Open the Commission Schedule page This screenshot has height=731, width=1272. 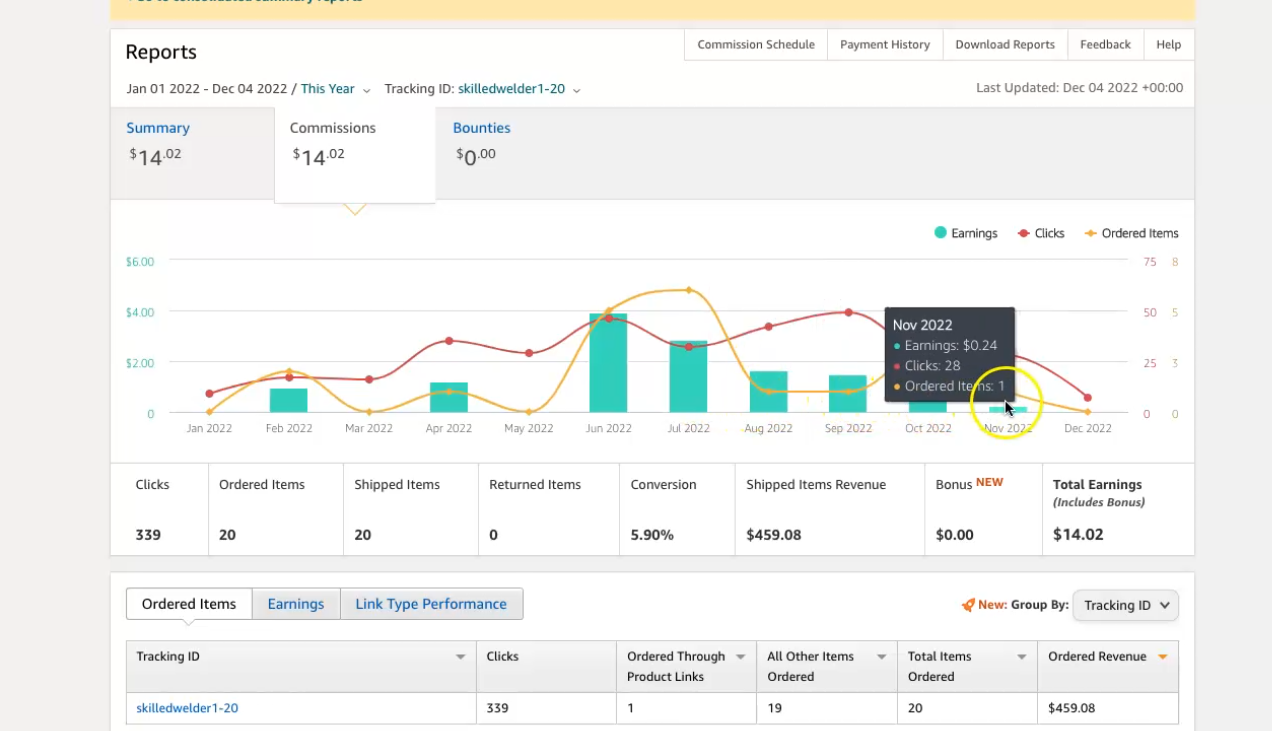756,45
